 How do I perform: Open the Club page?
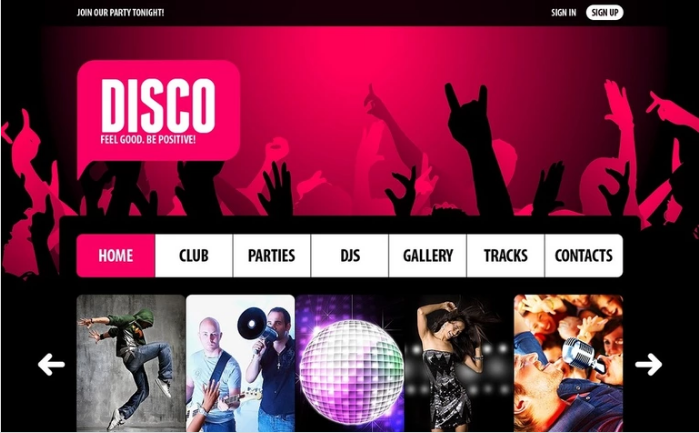[x=194, y=256]
